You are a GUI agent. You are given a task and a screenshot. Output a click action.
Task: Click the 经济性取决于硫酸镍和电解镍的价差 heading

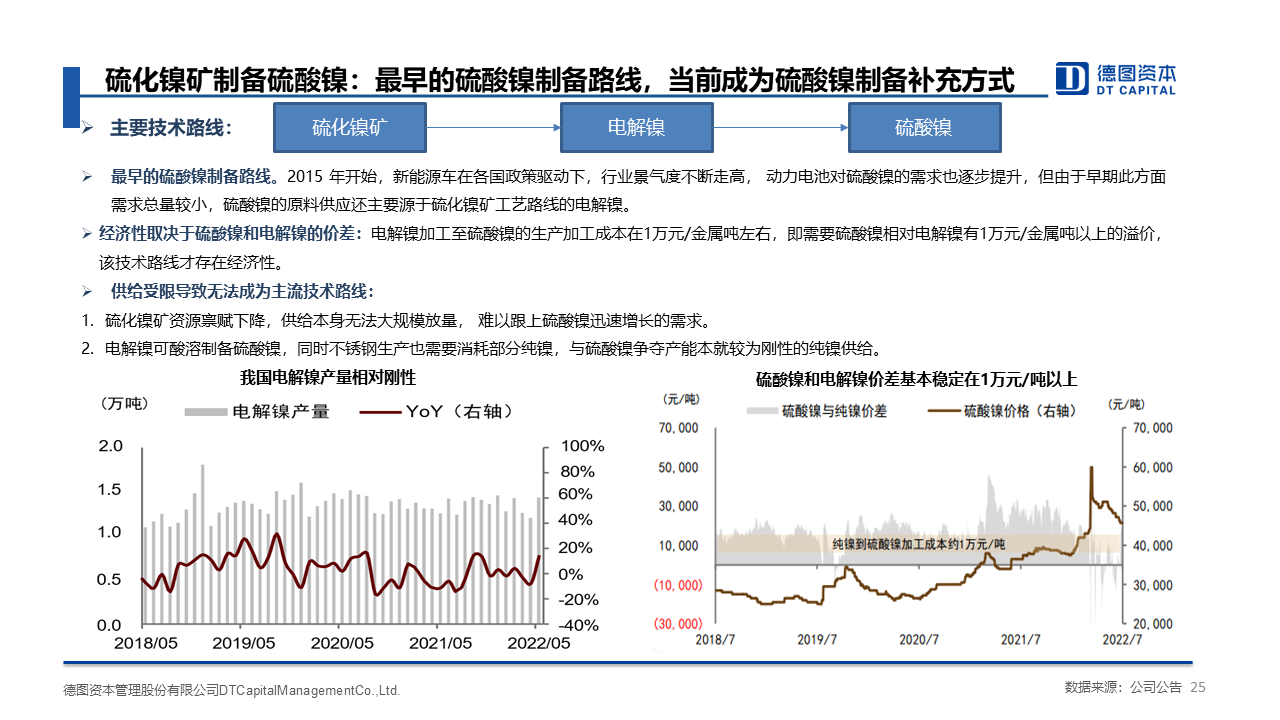(x=230, y=235)
